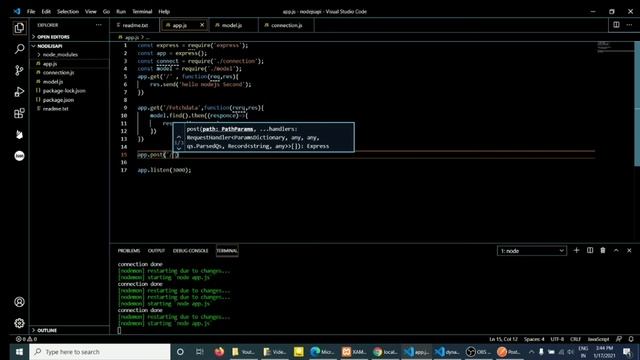Click the feedback icon in status bar

619,339
